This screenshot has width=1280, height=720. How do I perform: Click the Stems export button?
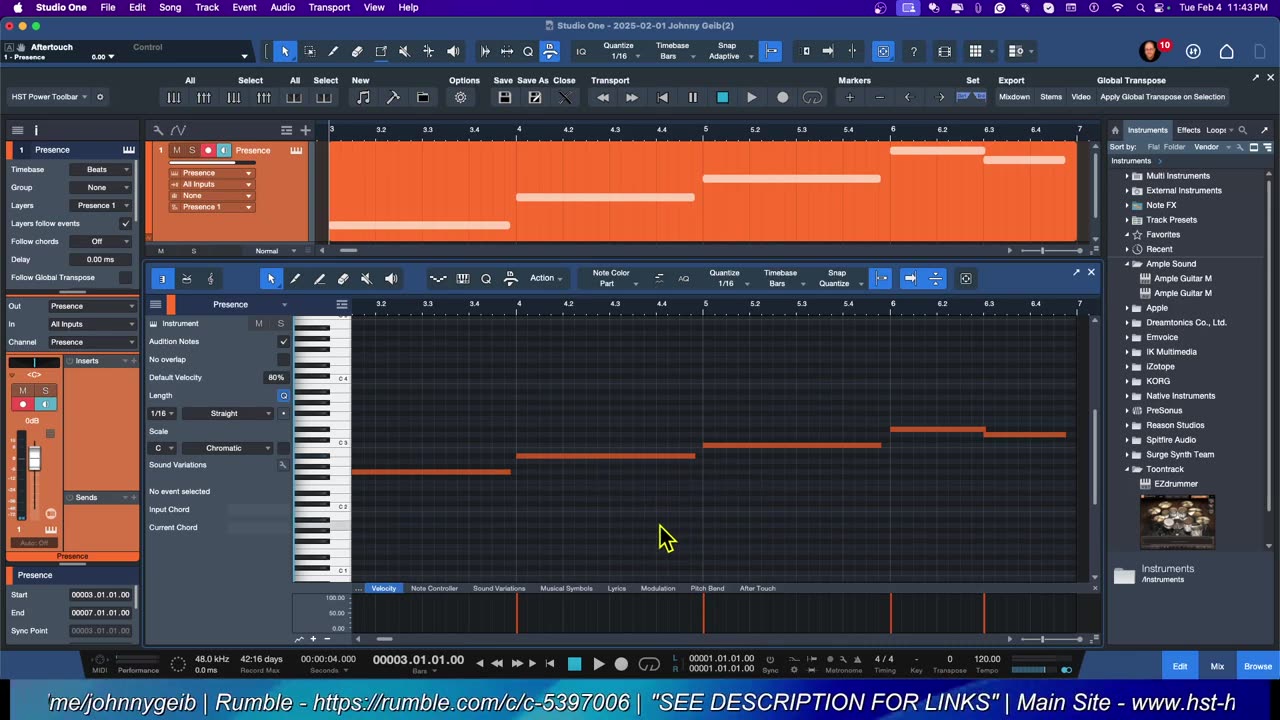(x=1051, y=97)
